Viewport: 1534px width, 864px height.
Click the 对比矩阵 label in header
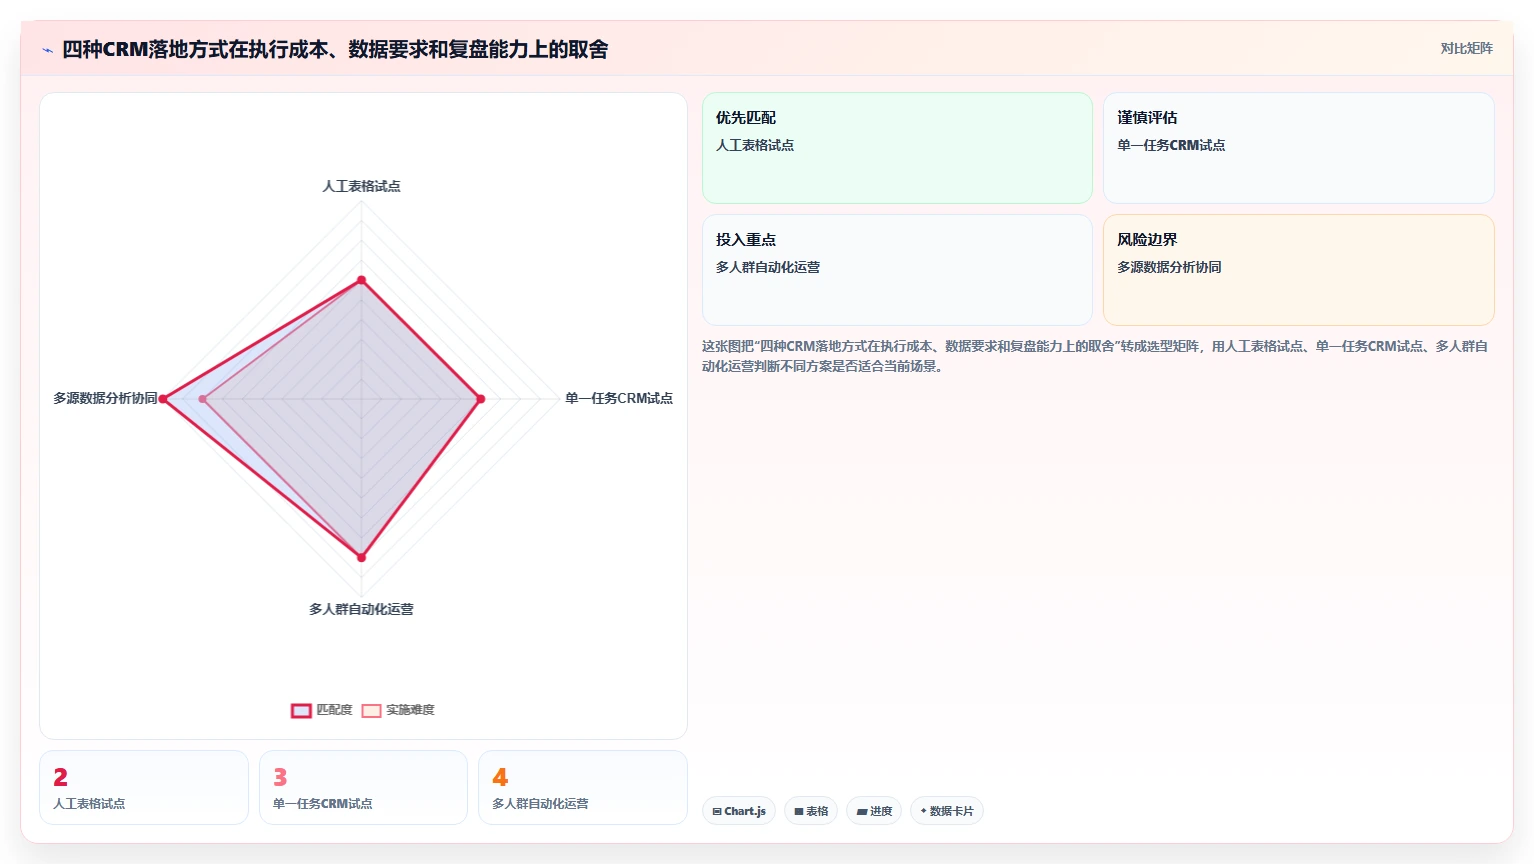tap(1466, 48)
